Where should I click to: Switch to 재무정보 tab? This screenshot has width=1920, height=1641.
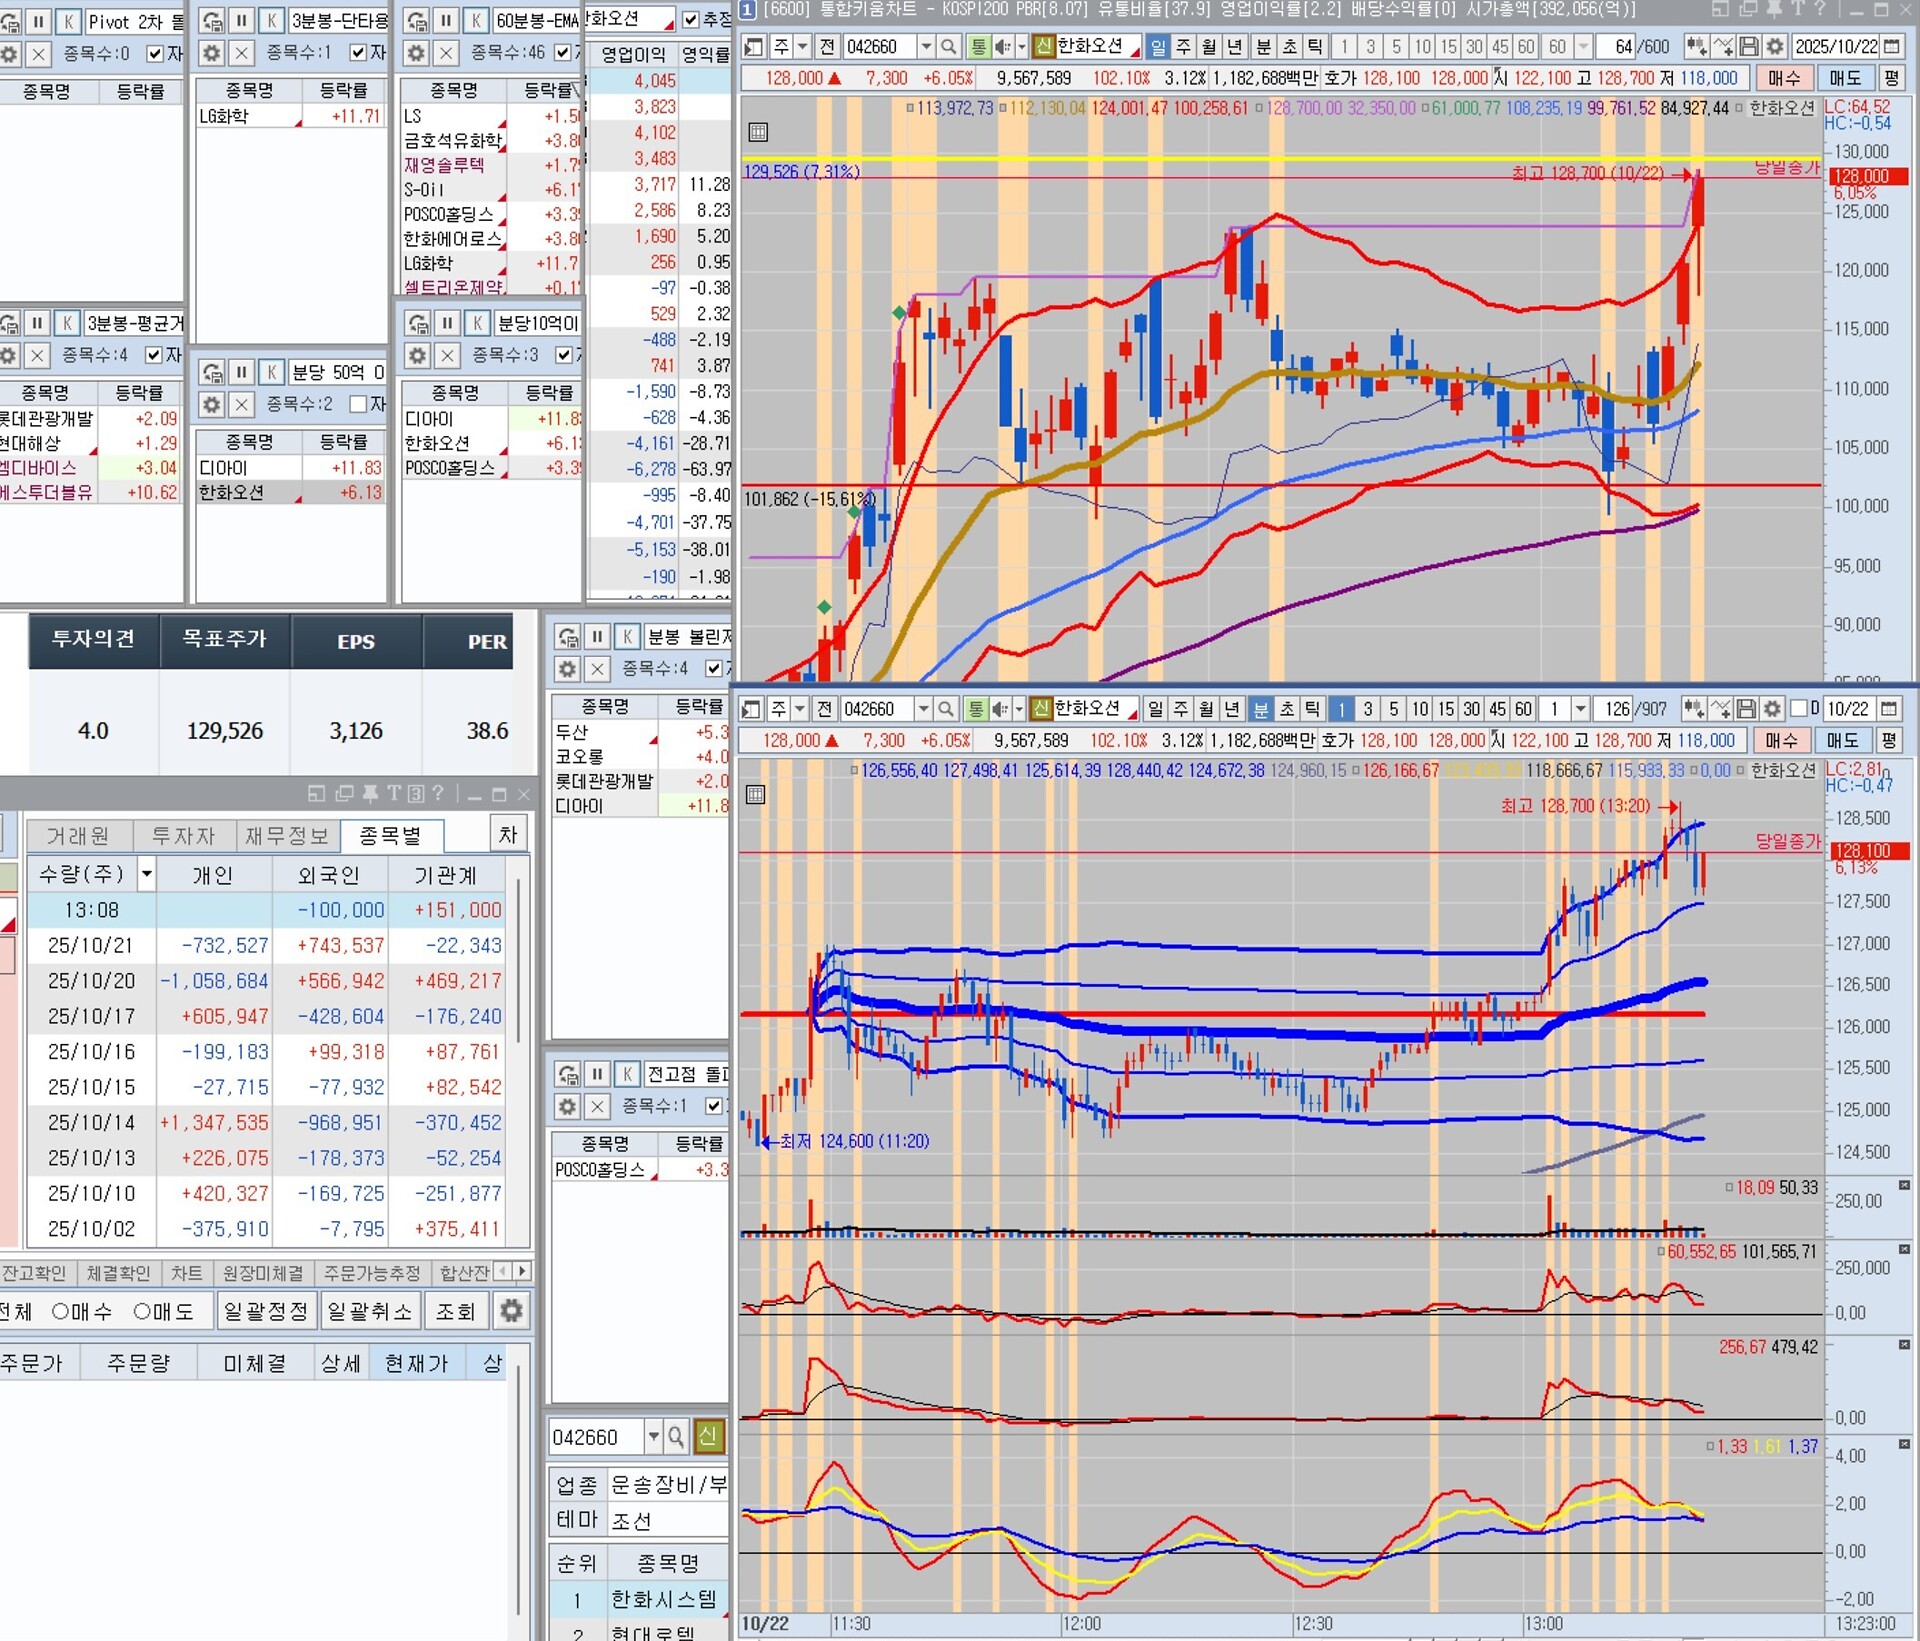(x=286, y=835)
